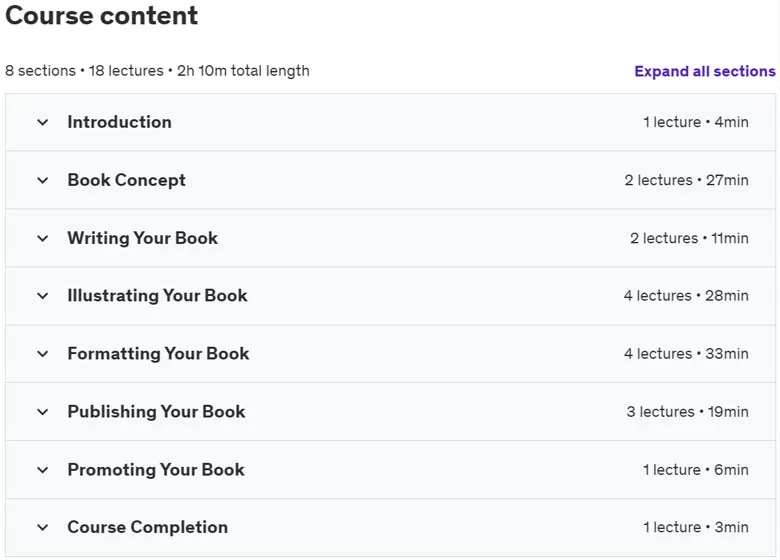
Task: Select the Writing Your Book title
Action: [x=143, y=238]
